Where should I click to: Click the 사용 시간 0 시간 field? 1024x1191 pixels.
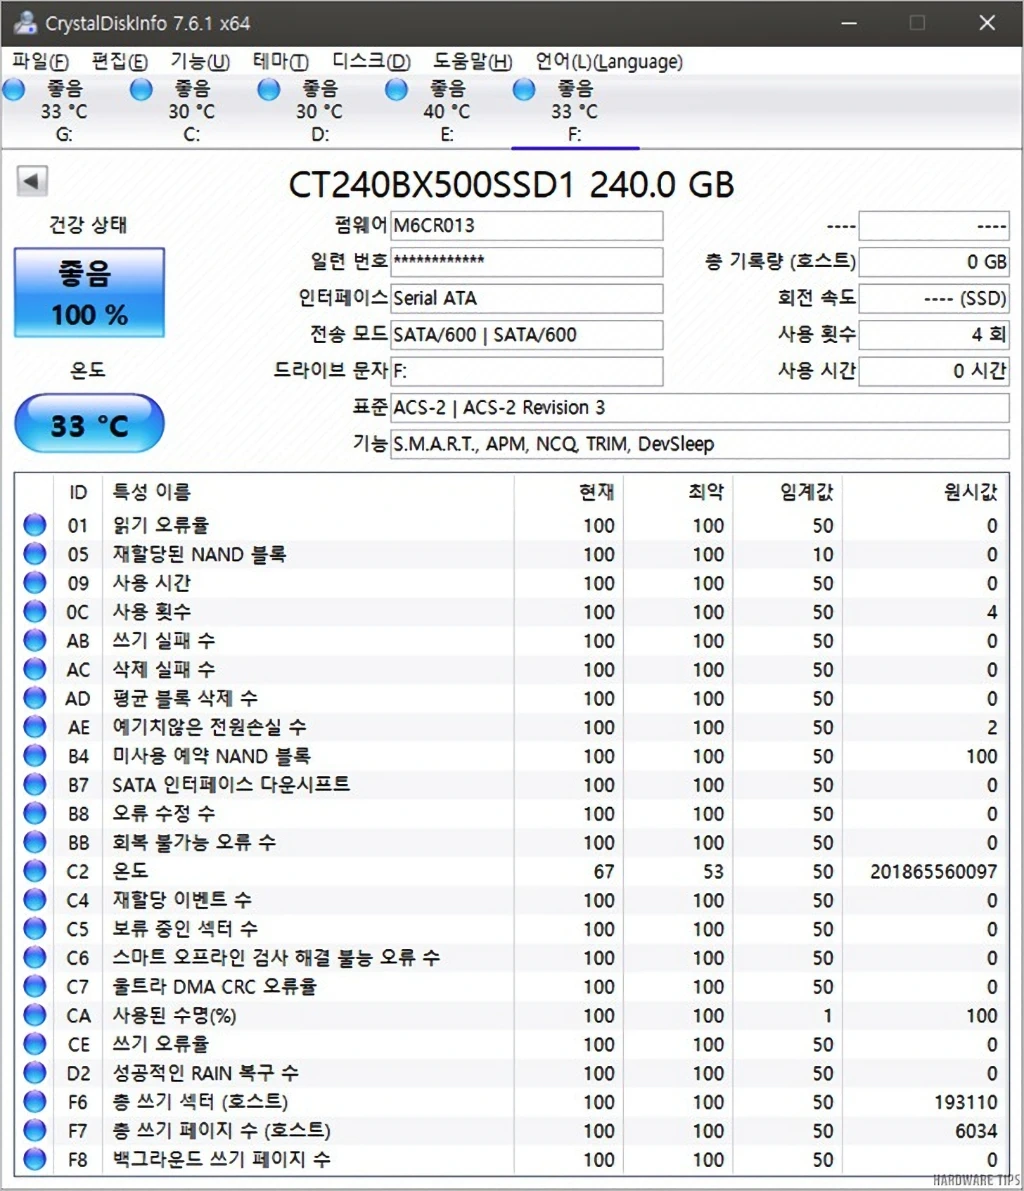[934, 371]
